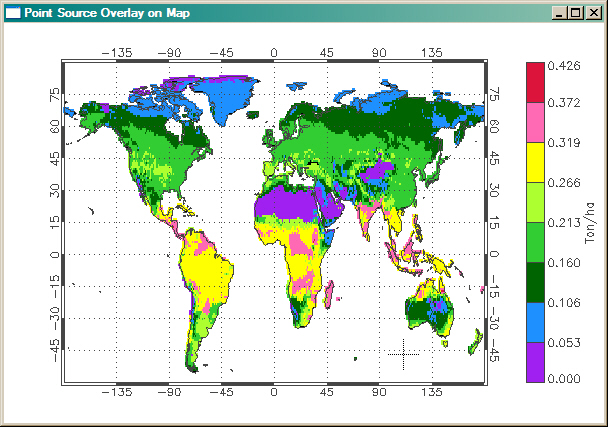The width and height of the screenshot is (608, 427).
Task: Click the red swatch at top of colorbar
Action: pos(536,82)
